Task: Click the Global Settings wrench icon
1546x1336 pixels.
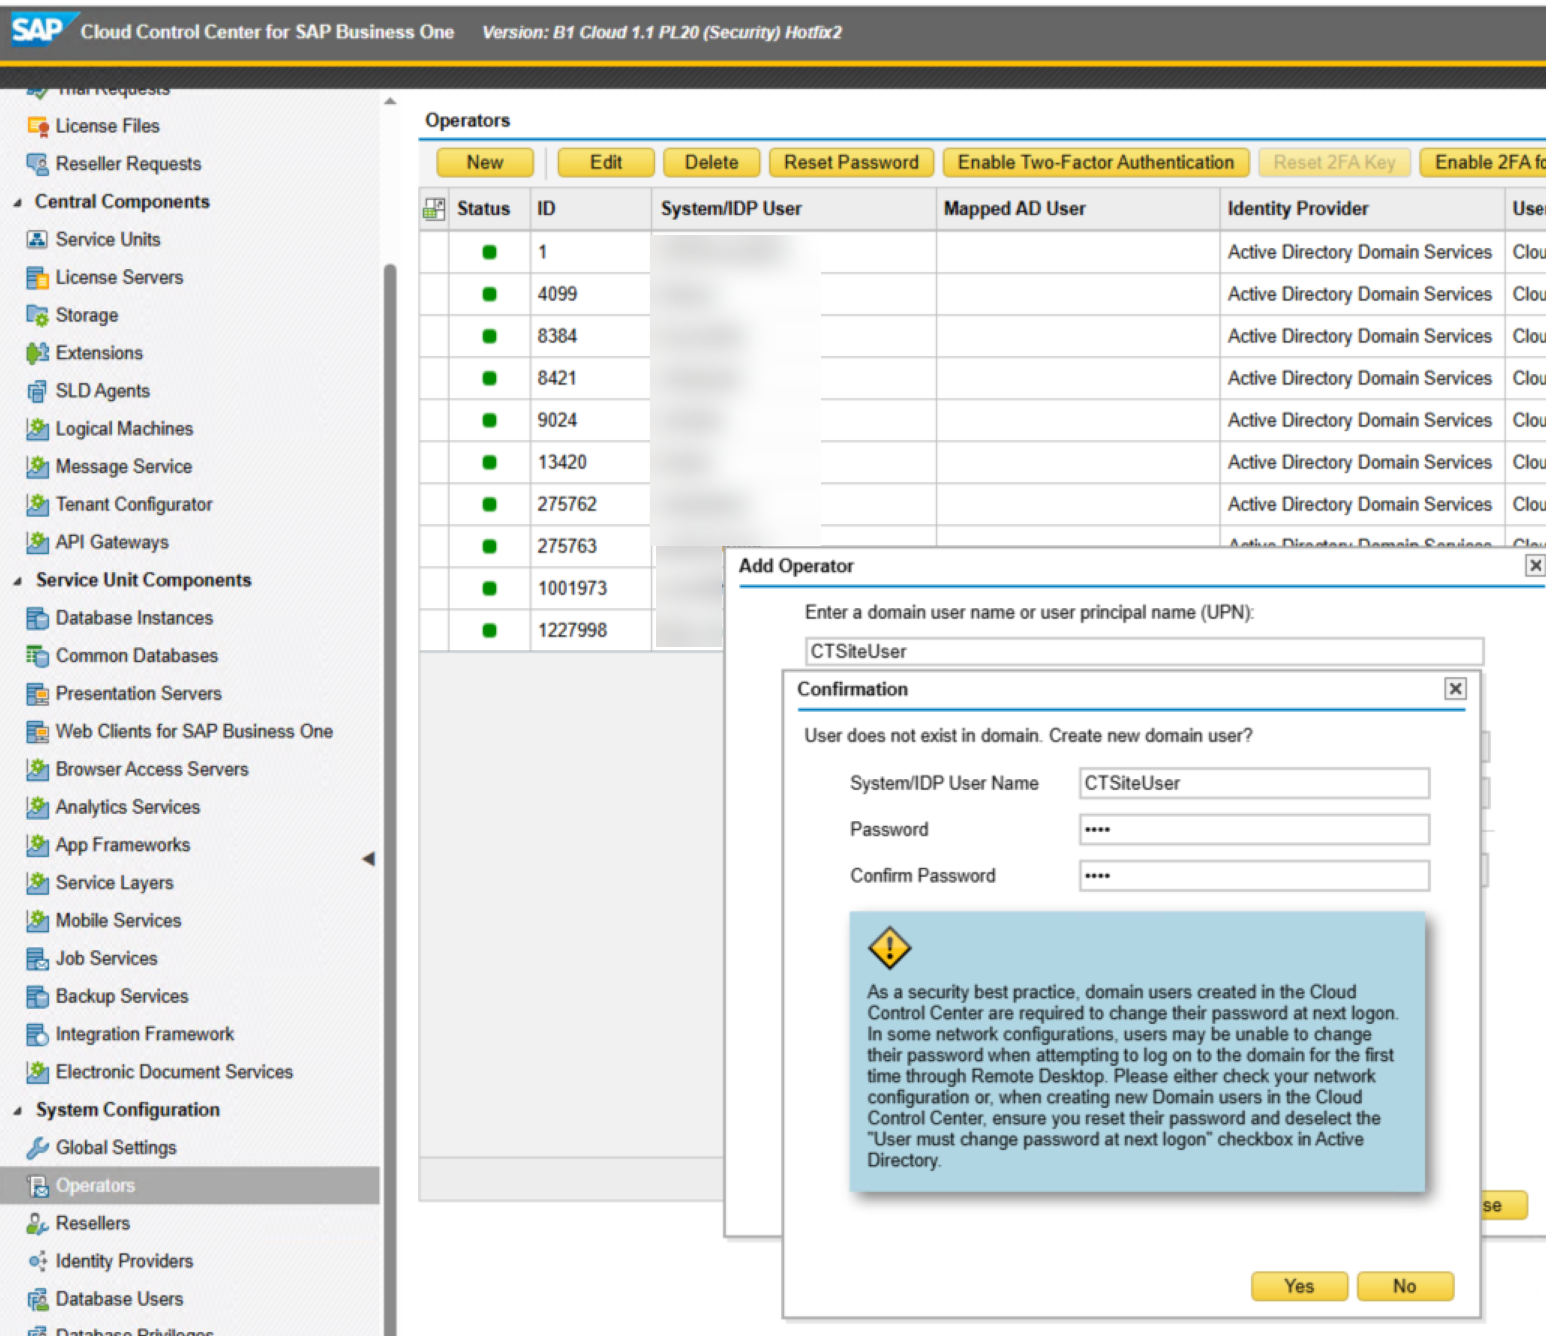Action: click(x=38, y=1148)
